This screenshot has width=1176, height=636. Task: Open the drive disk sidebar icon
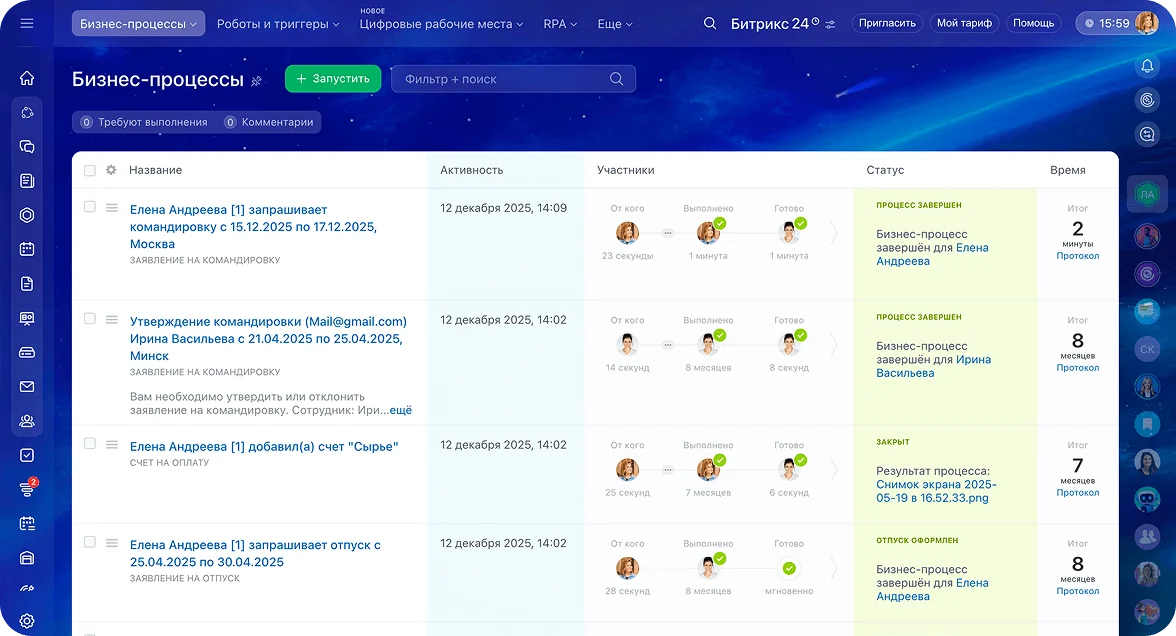[x=27, y=352]
